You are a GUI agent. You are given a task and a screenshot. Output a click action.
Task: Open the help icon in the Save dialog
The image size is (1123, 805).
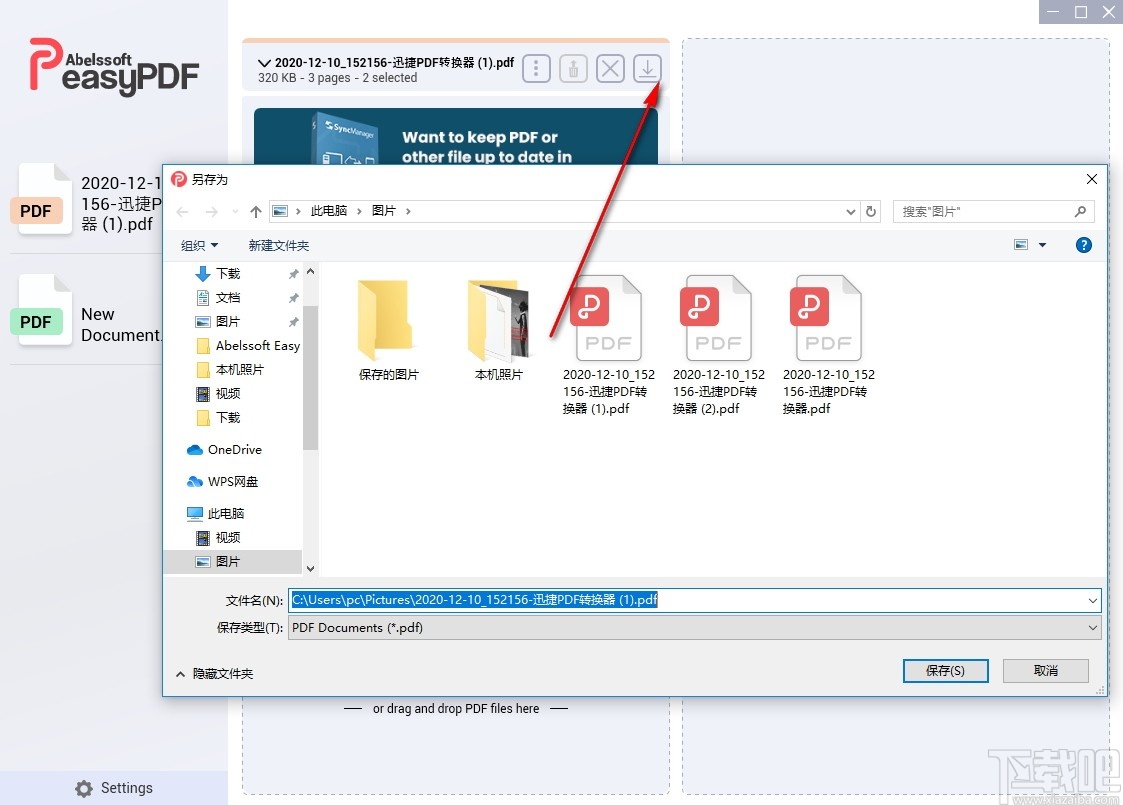pos(1083,244)
